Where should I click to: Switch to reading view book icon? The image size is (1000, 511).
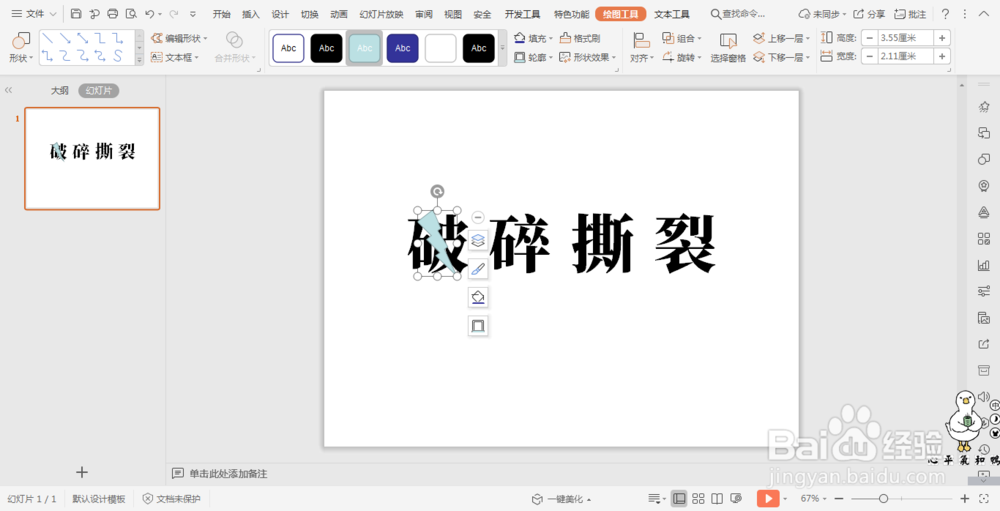coord(717,498)
